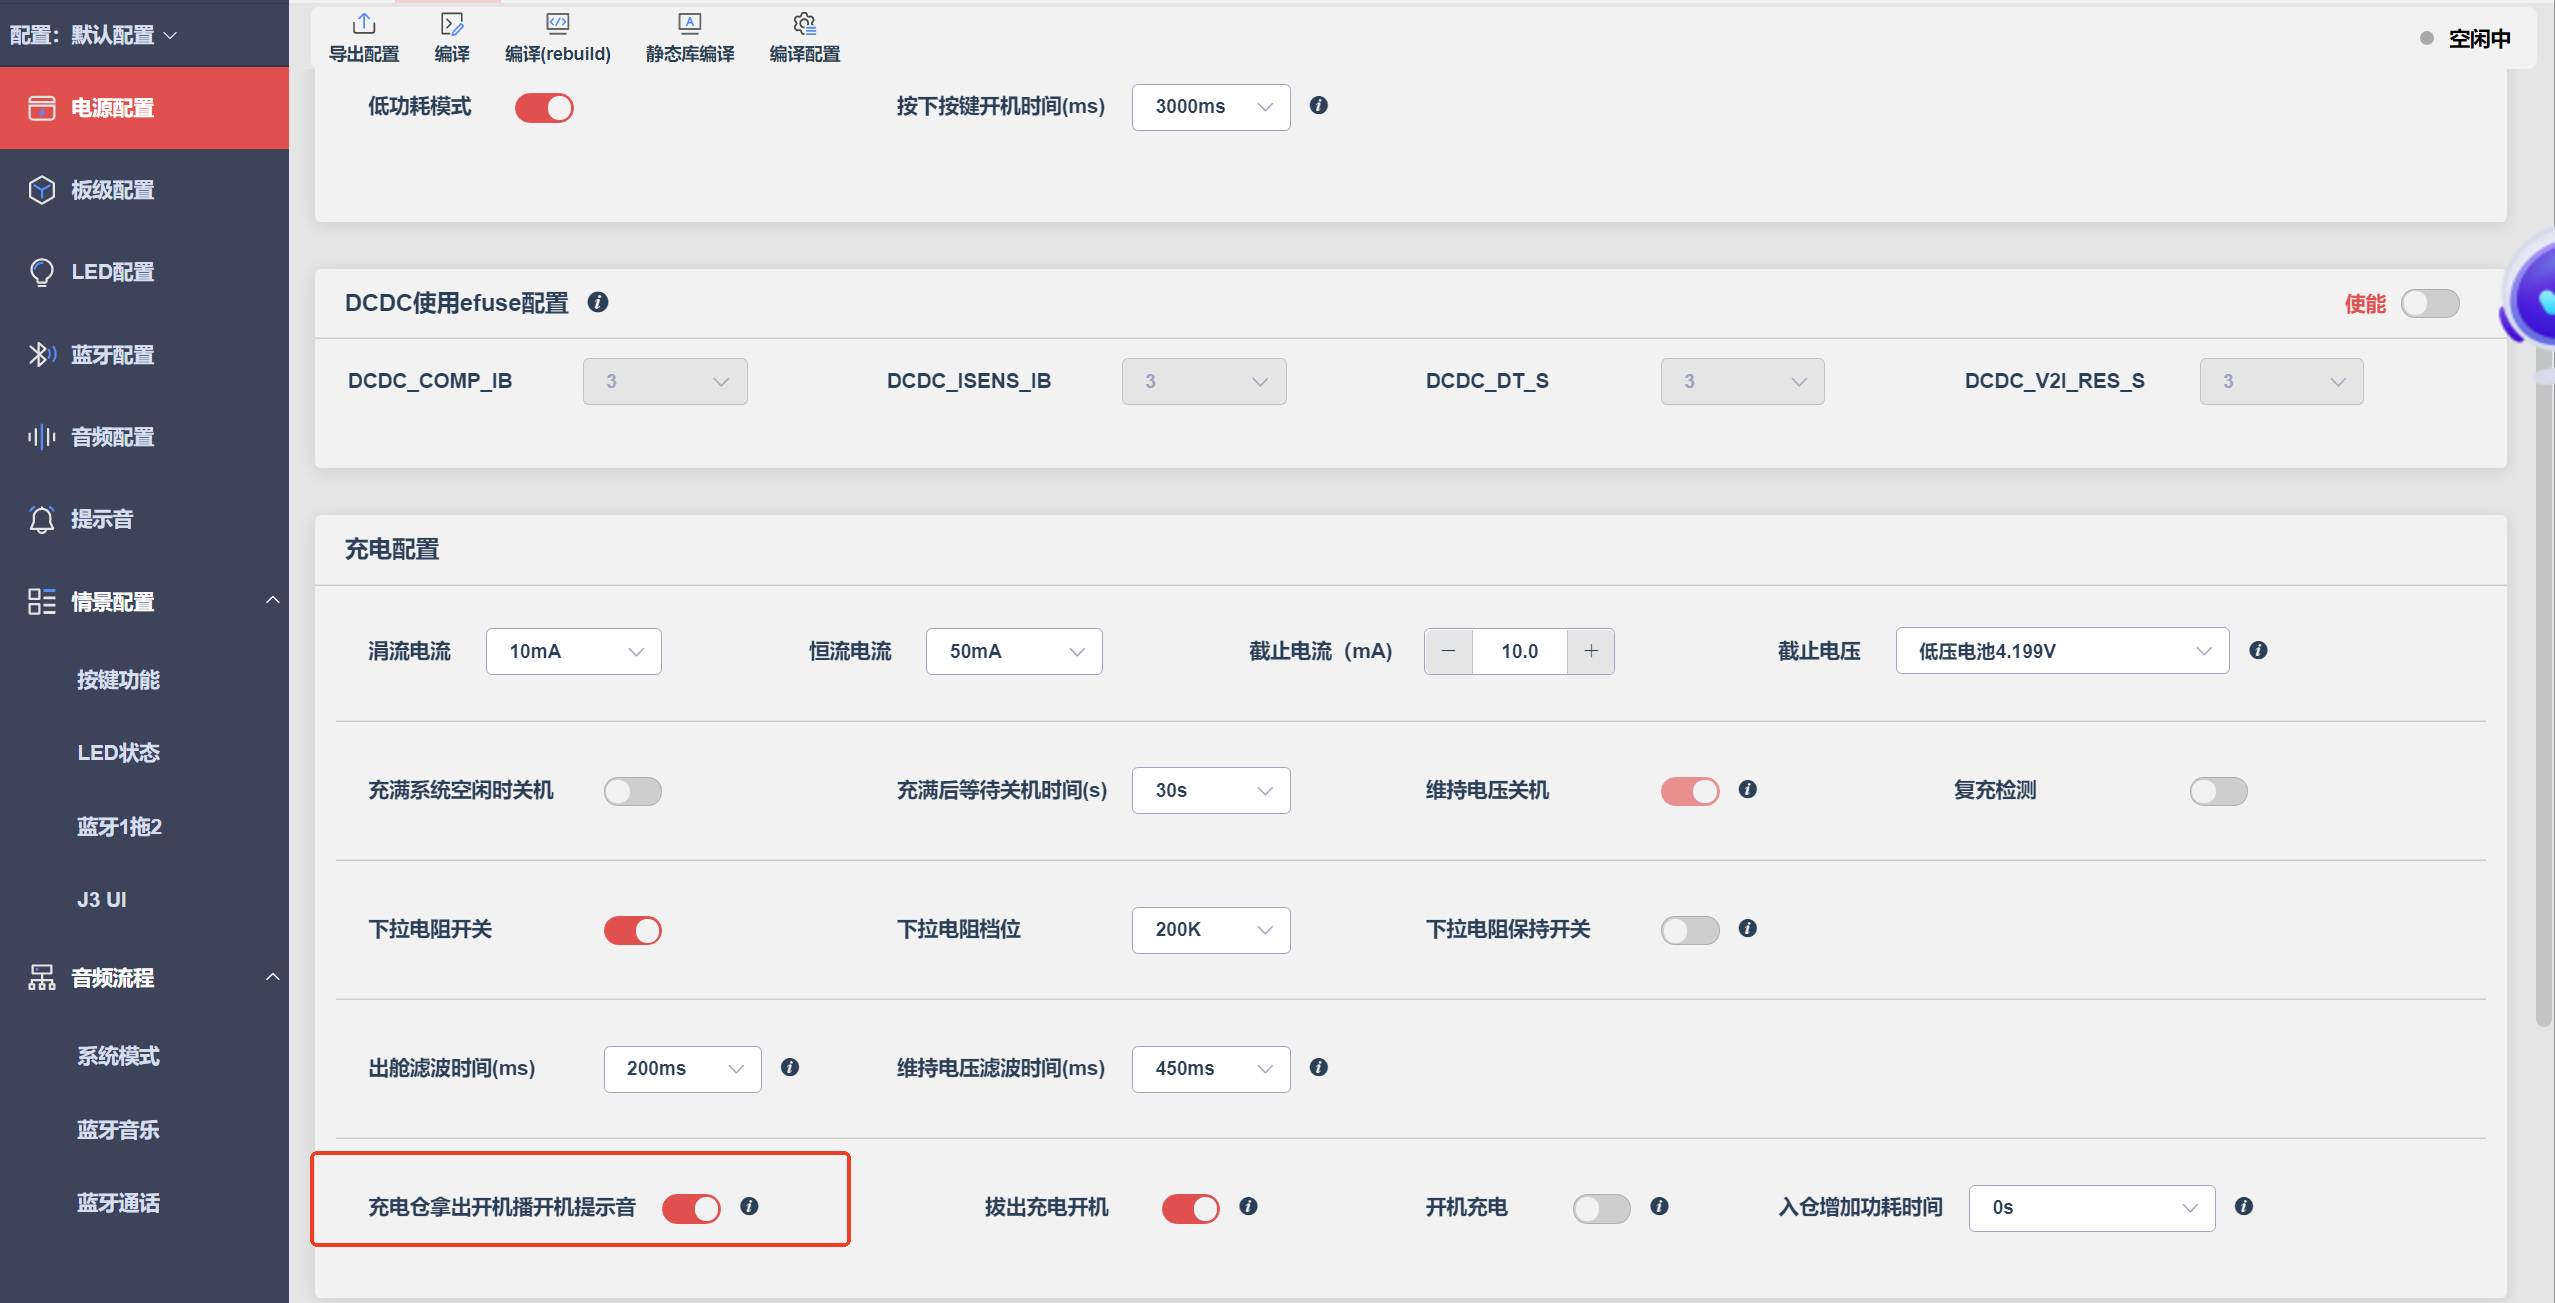Image resolution: width=2555 pixels, height=1303 pixels.
Task: Open 截止电压 低压电池4.199V dropdown
Action: pyautogui.click(x=2062, y=651)
